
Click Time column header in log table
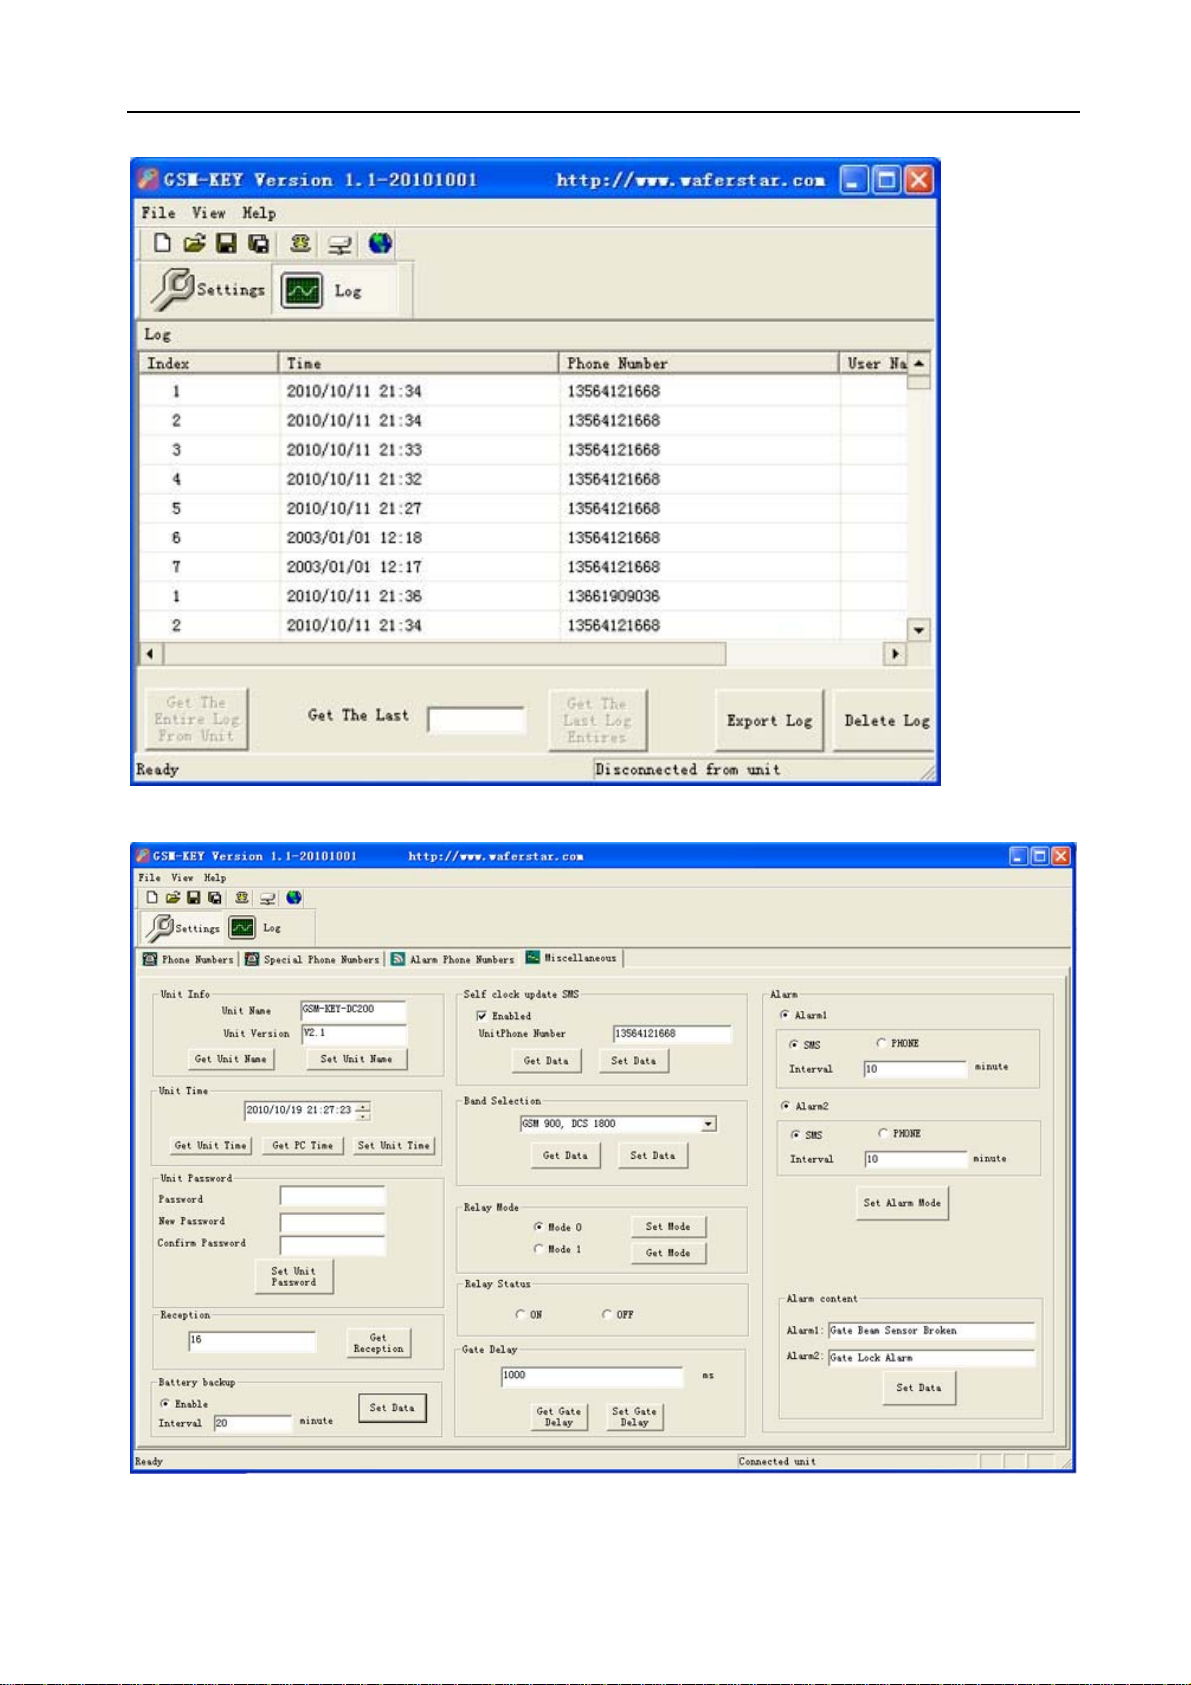(418, 364)
